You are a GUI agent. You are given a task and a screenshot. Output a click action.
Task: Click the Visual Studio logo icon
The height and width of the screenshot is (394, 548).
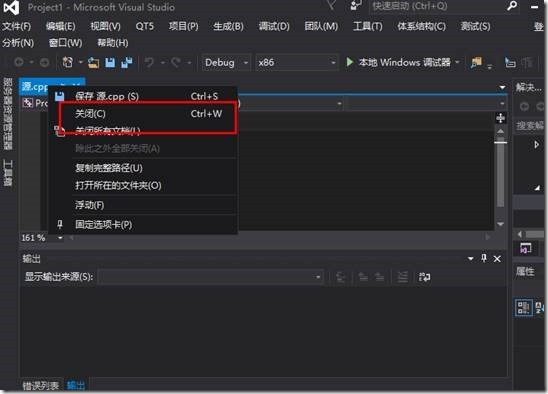11,7
